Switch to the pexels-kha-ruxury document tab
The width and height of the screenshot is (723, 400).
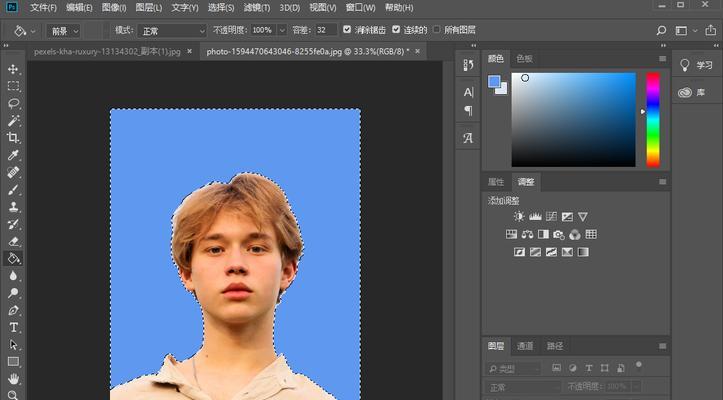click(113, 52)
